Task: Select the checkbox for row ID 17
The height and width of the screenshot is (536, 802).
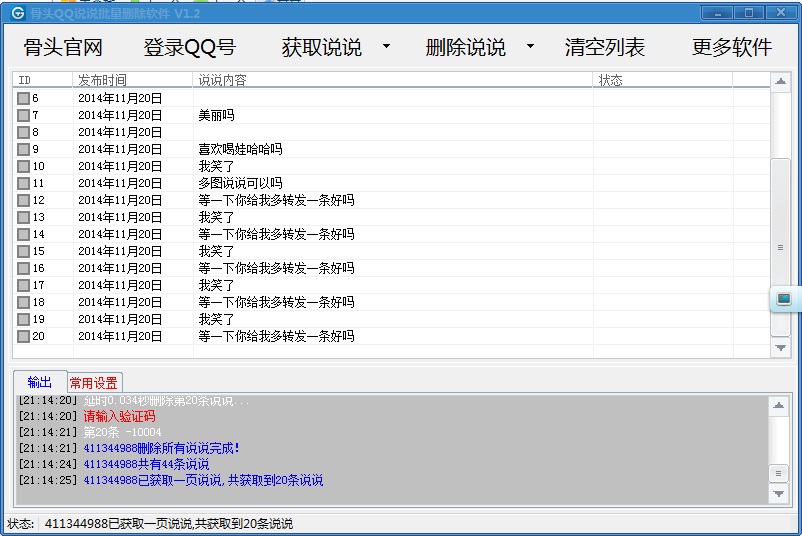Action: click(x=24, y=285)
